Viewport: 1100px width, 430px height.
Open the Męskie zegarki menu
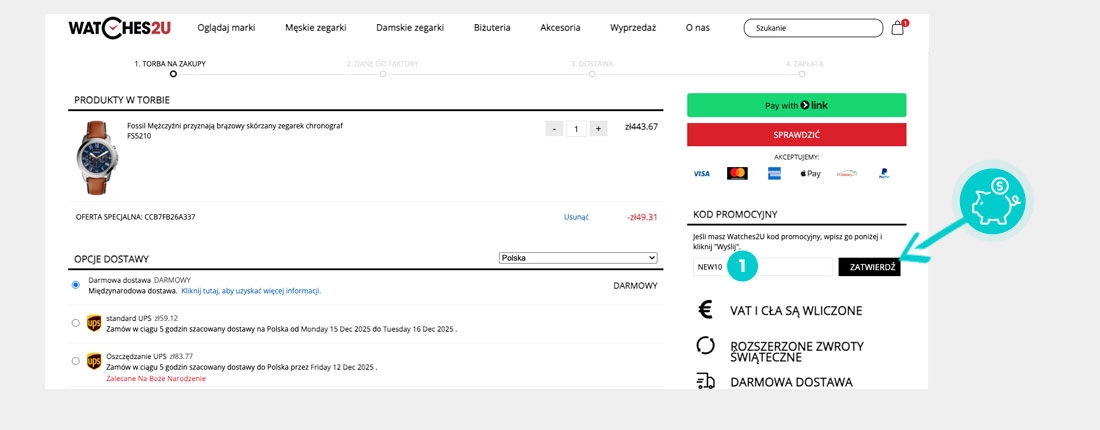(316, 28)
